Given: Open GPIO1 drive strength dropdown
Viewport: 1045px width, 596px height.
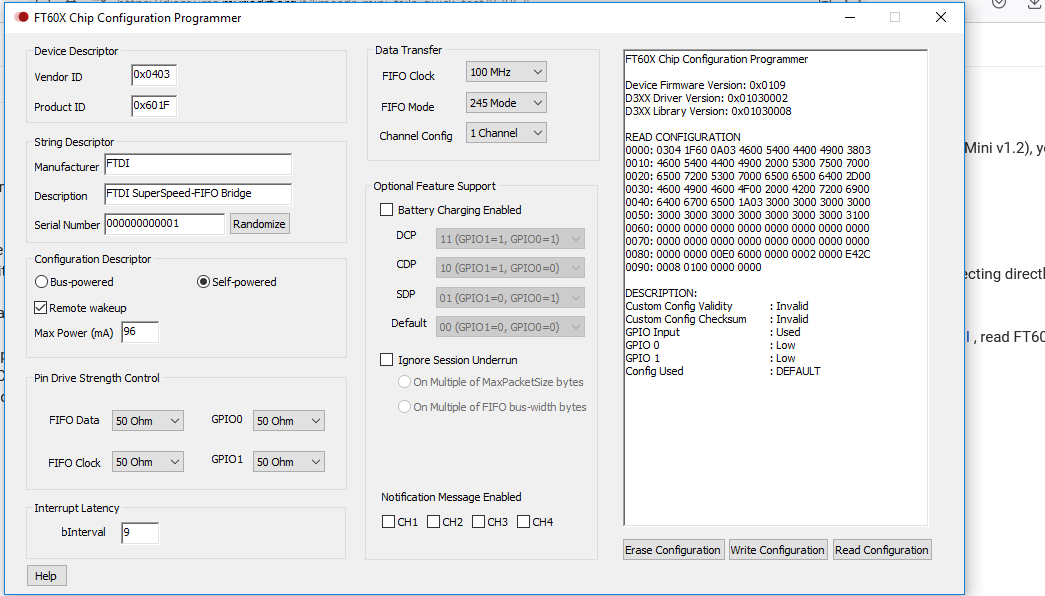Looking at the screenshot, I should (289, 462).
